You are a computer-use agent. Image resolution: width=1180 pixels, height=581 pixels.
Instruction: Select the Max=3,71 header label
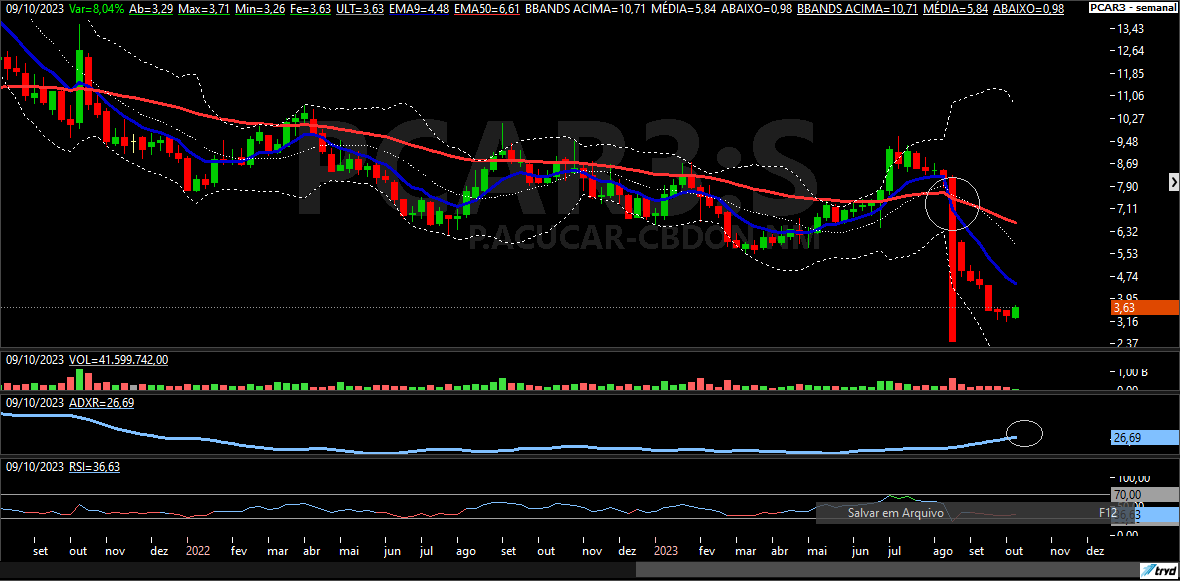click(x=202, y=9)
